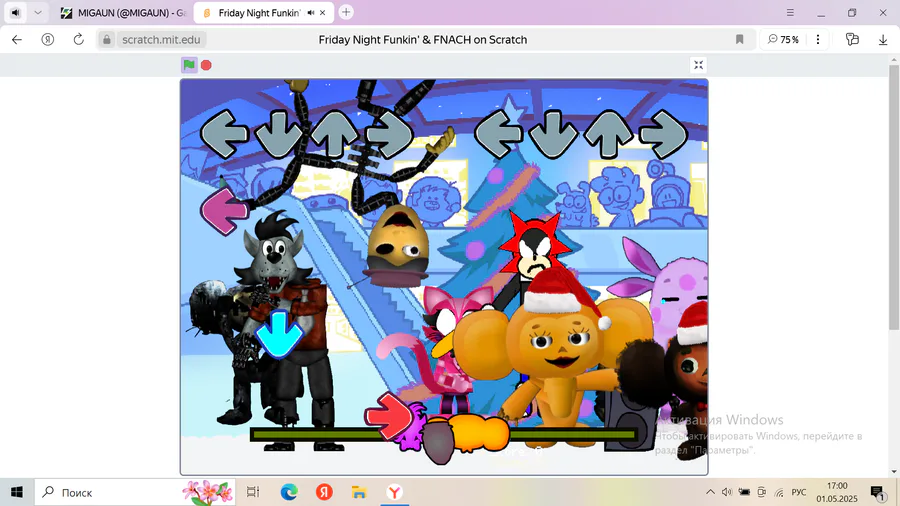Open a new browser tab
The image size is (900, 506).
[x=346, y=12]
